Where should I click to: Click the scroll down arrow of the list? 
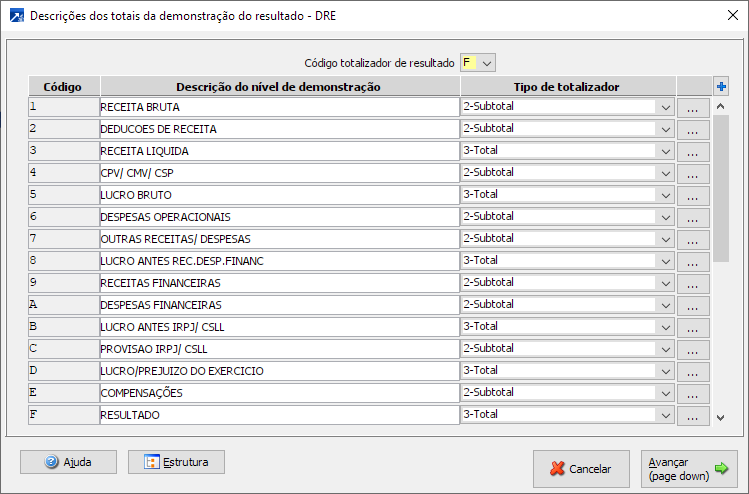721,417
